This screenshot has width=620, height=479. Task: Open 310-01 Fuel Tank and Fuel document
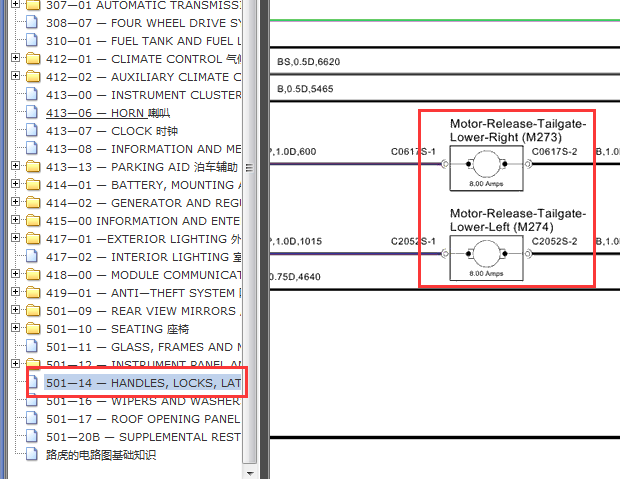click(x=144, y=41)
